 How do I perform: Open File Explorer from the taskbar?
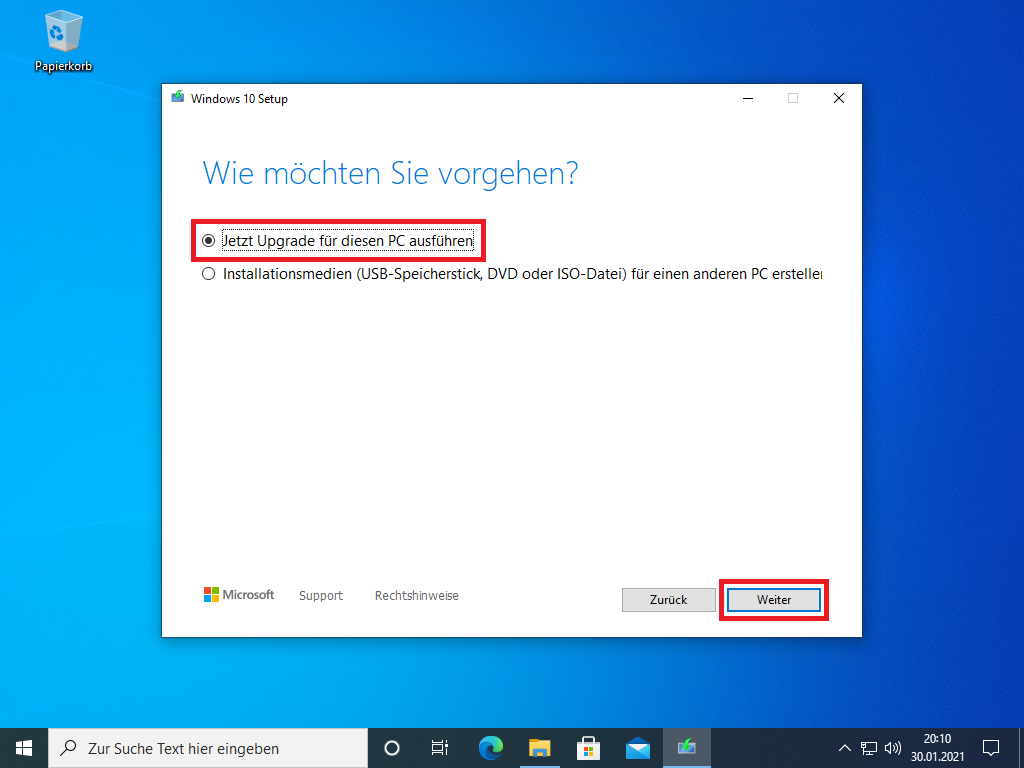click(540, 748)
